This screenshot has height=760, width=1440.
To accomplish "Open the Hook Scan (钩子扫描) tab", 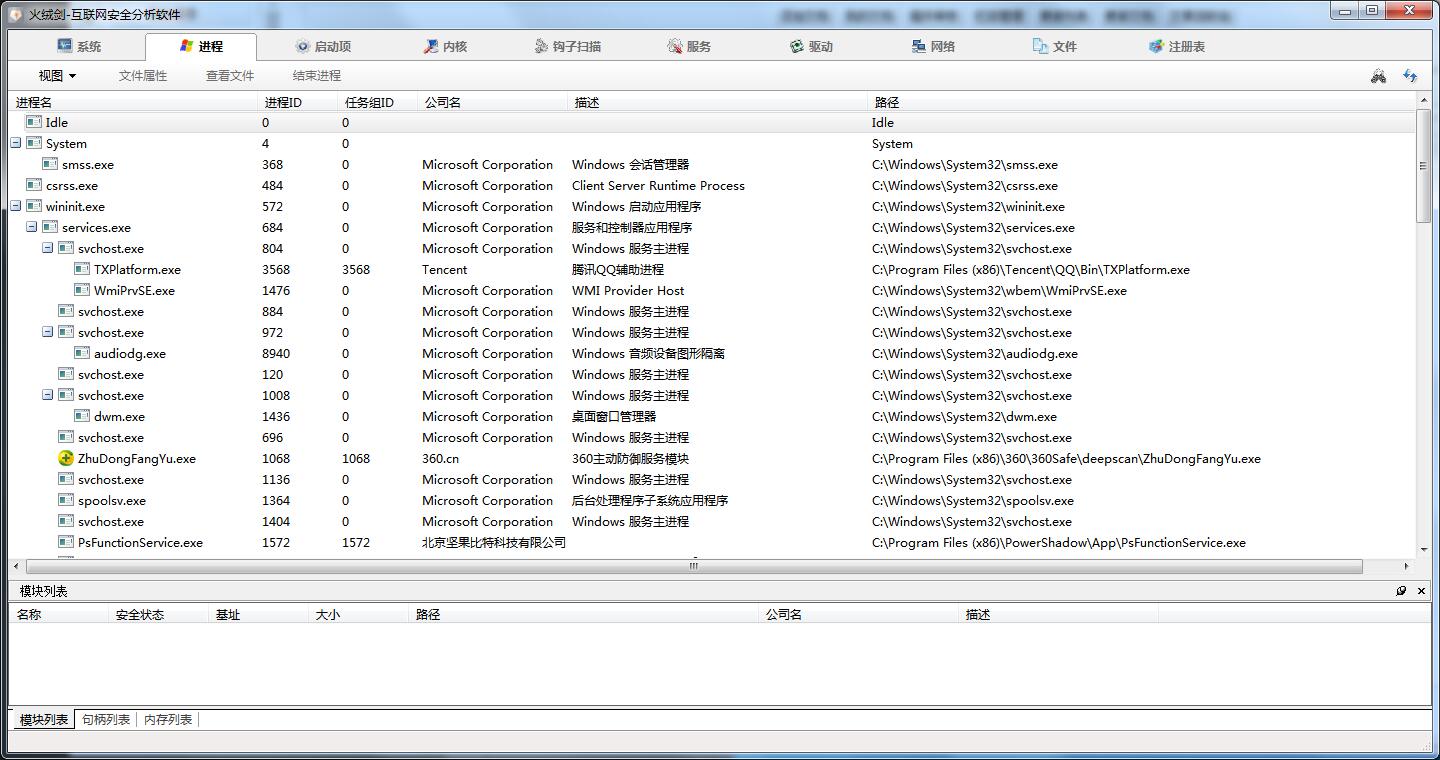I will [567, 47].
